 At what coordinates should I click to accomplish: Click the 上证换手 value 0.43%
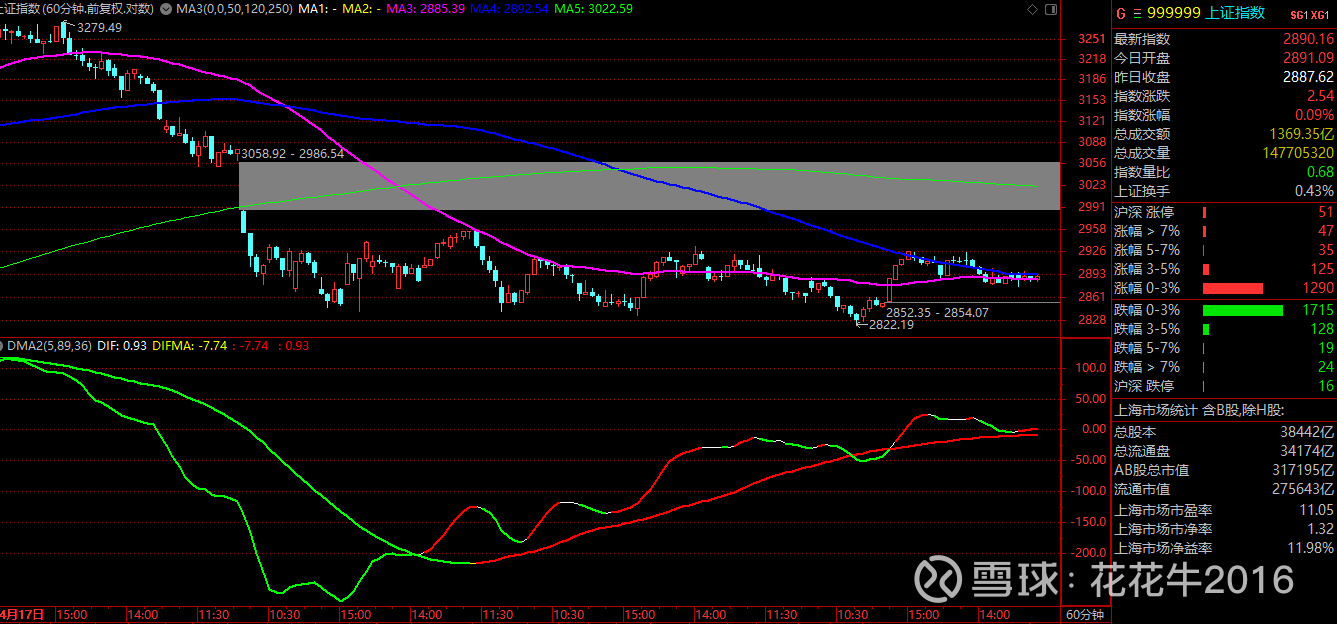[1314, 191]
